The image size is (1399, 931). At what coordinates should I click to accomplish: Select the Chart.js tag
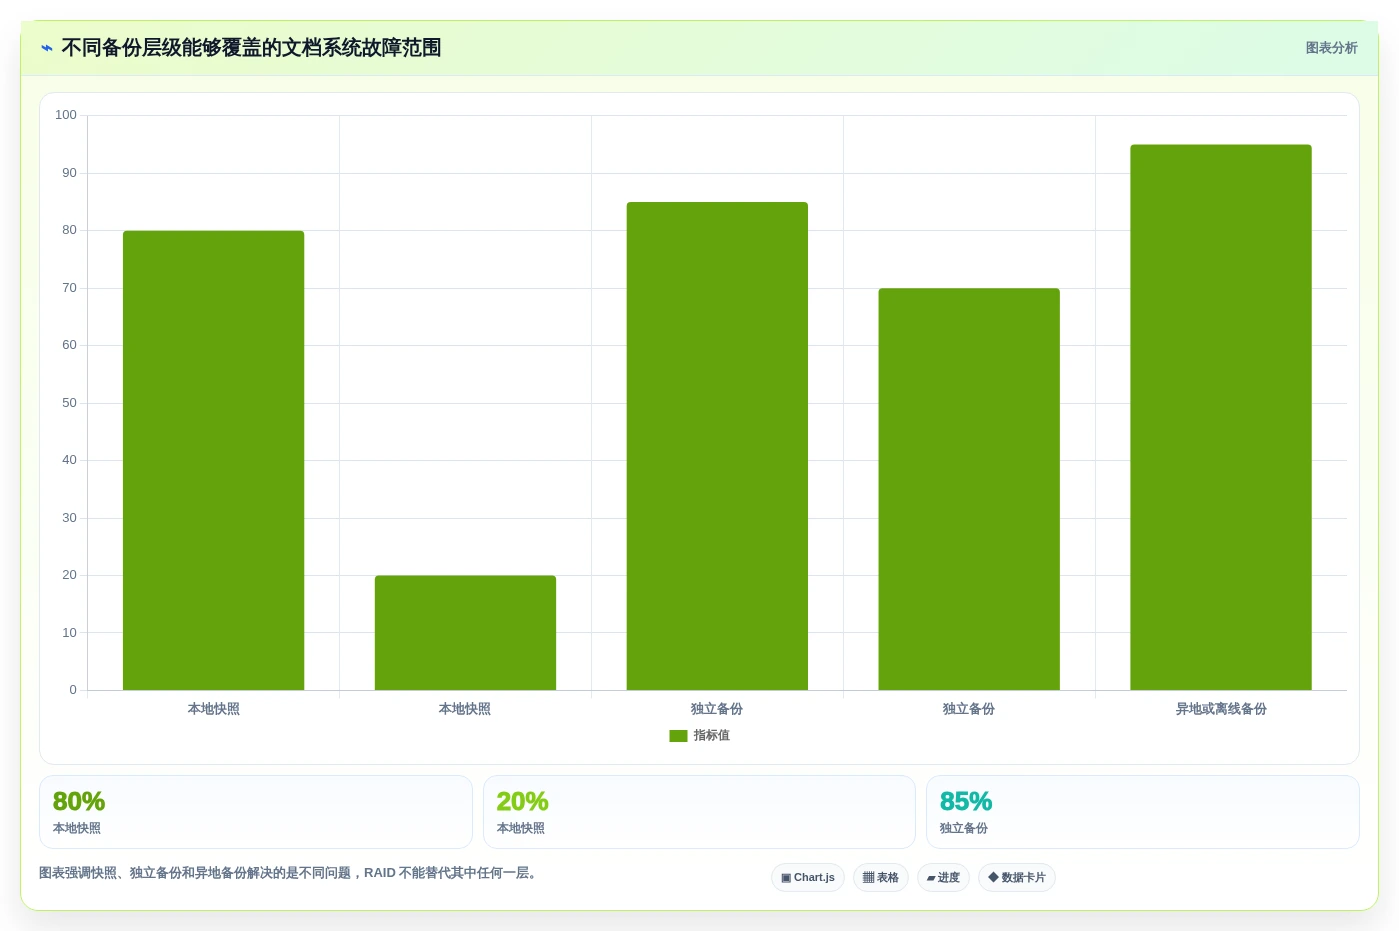click(808, 878)
